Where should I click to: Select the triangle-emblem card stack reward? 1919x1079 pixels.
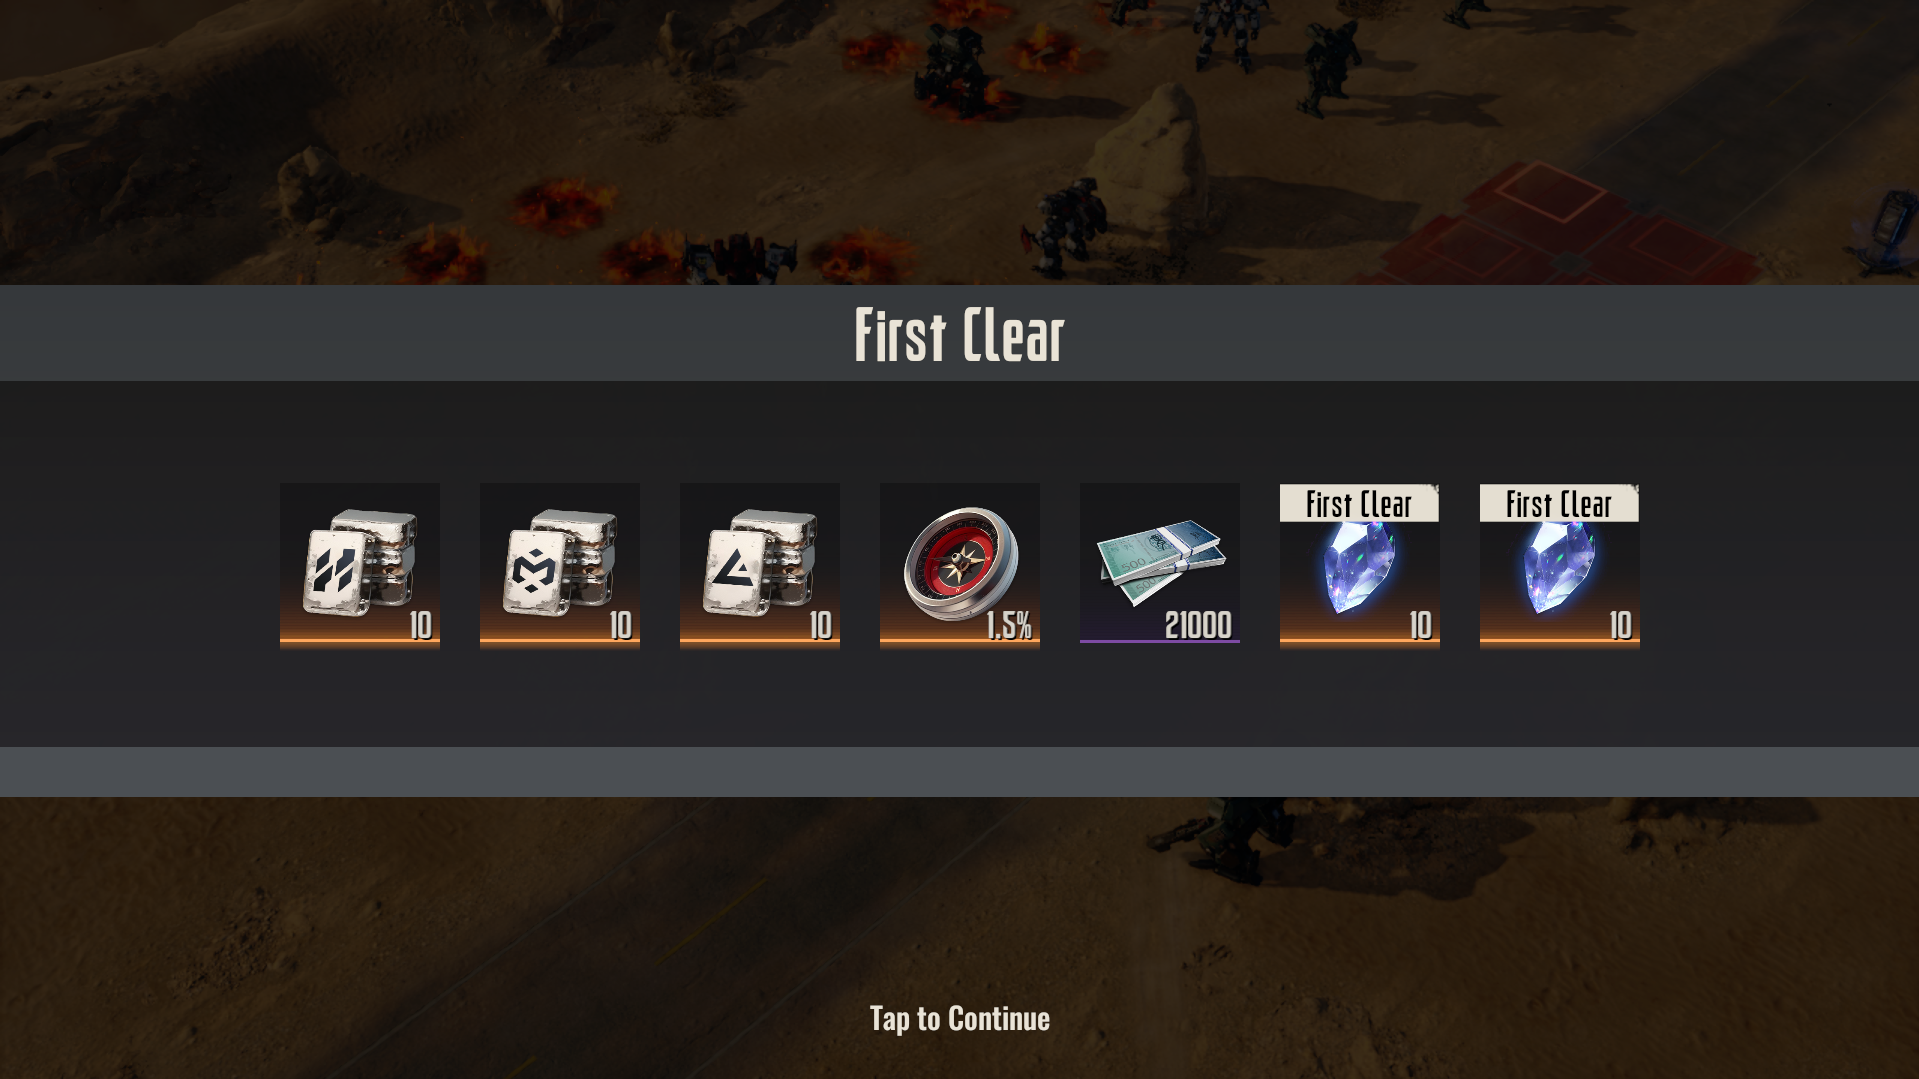tap(760, 566)
